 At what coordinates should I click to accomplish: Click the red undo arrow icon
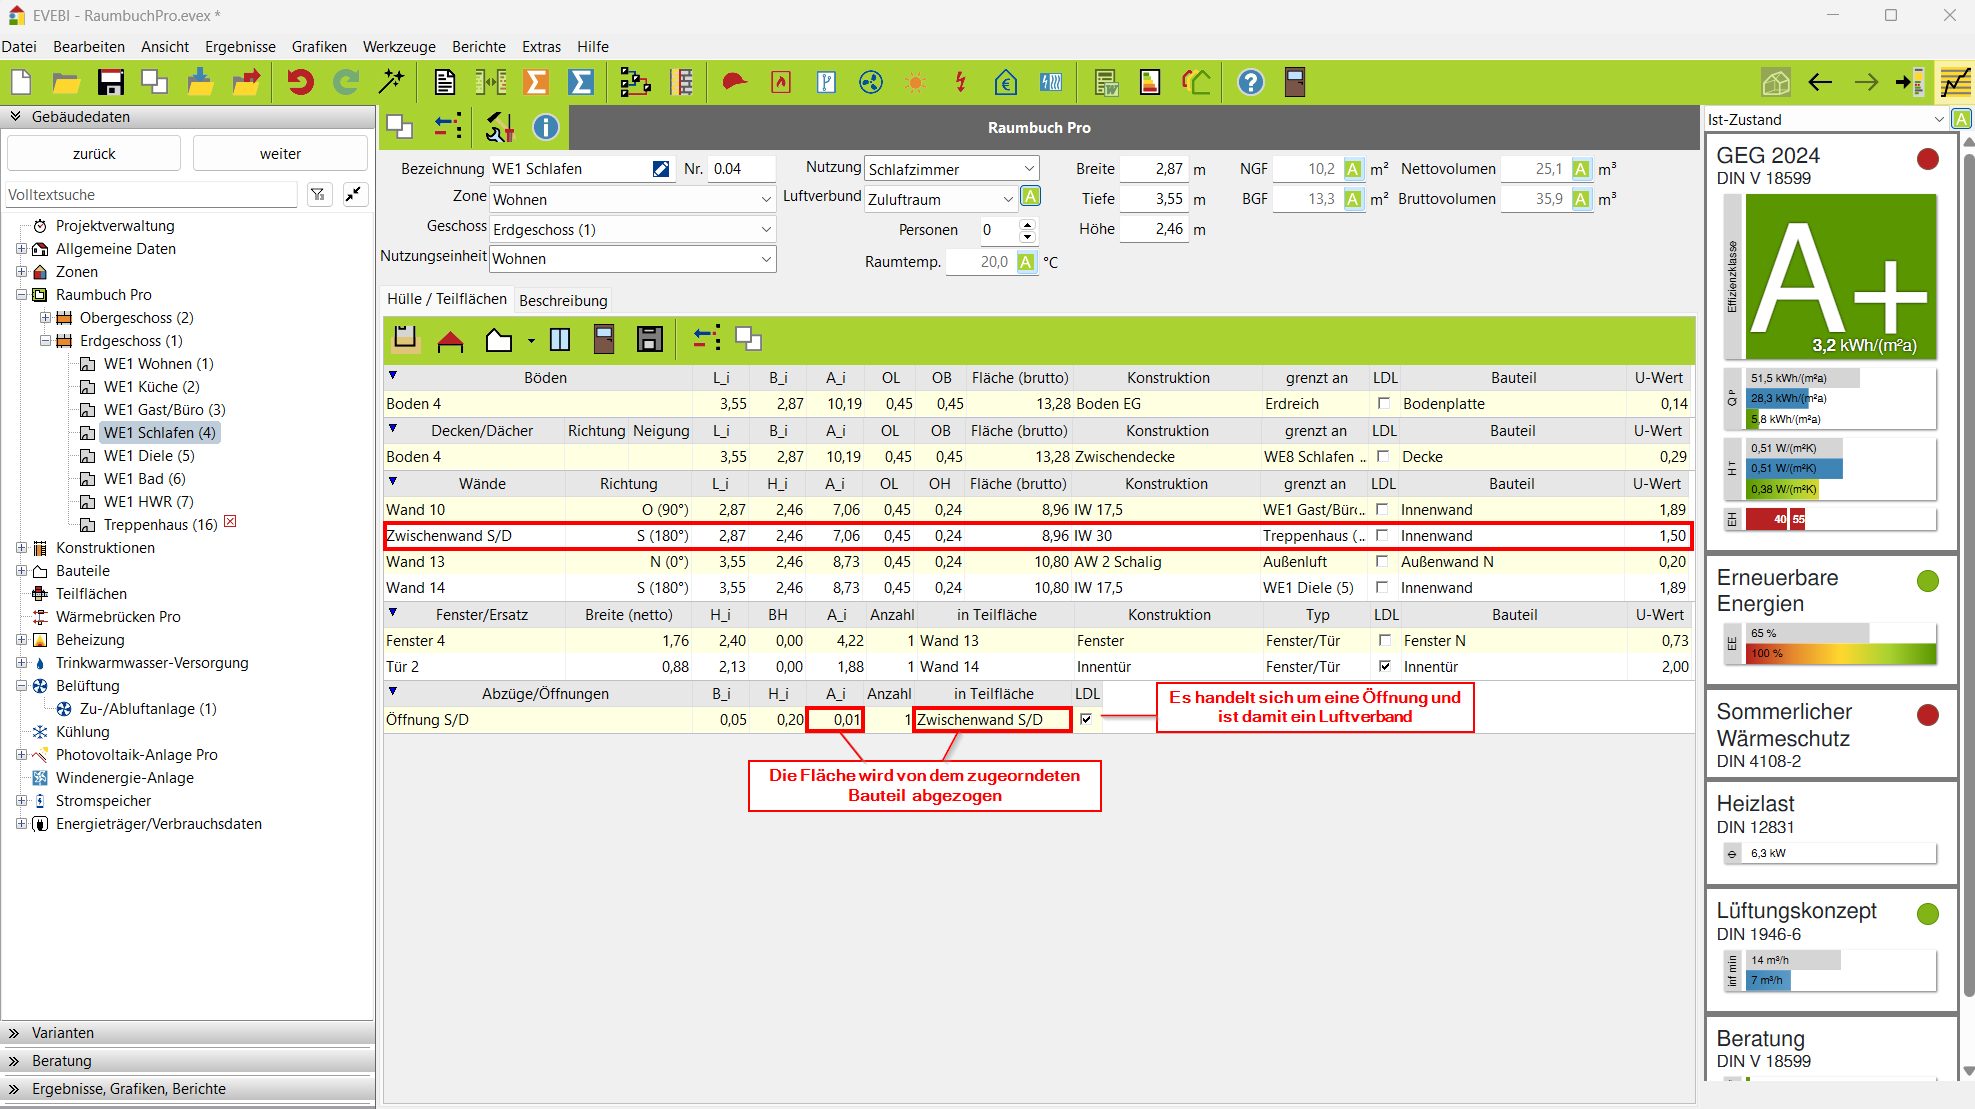300,82
